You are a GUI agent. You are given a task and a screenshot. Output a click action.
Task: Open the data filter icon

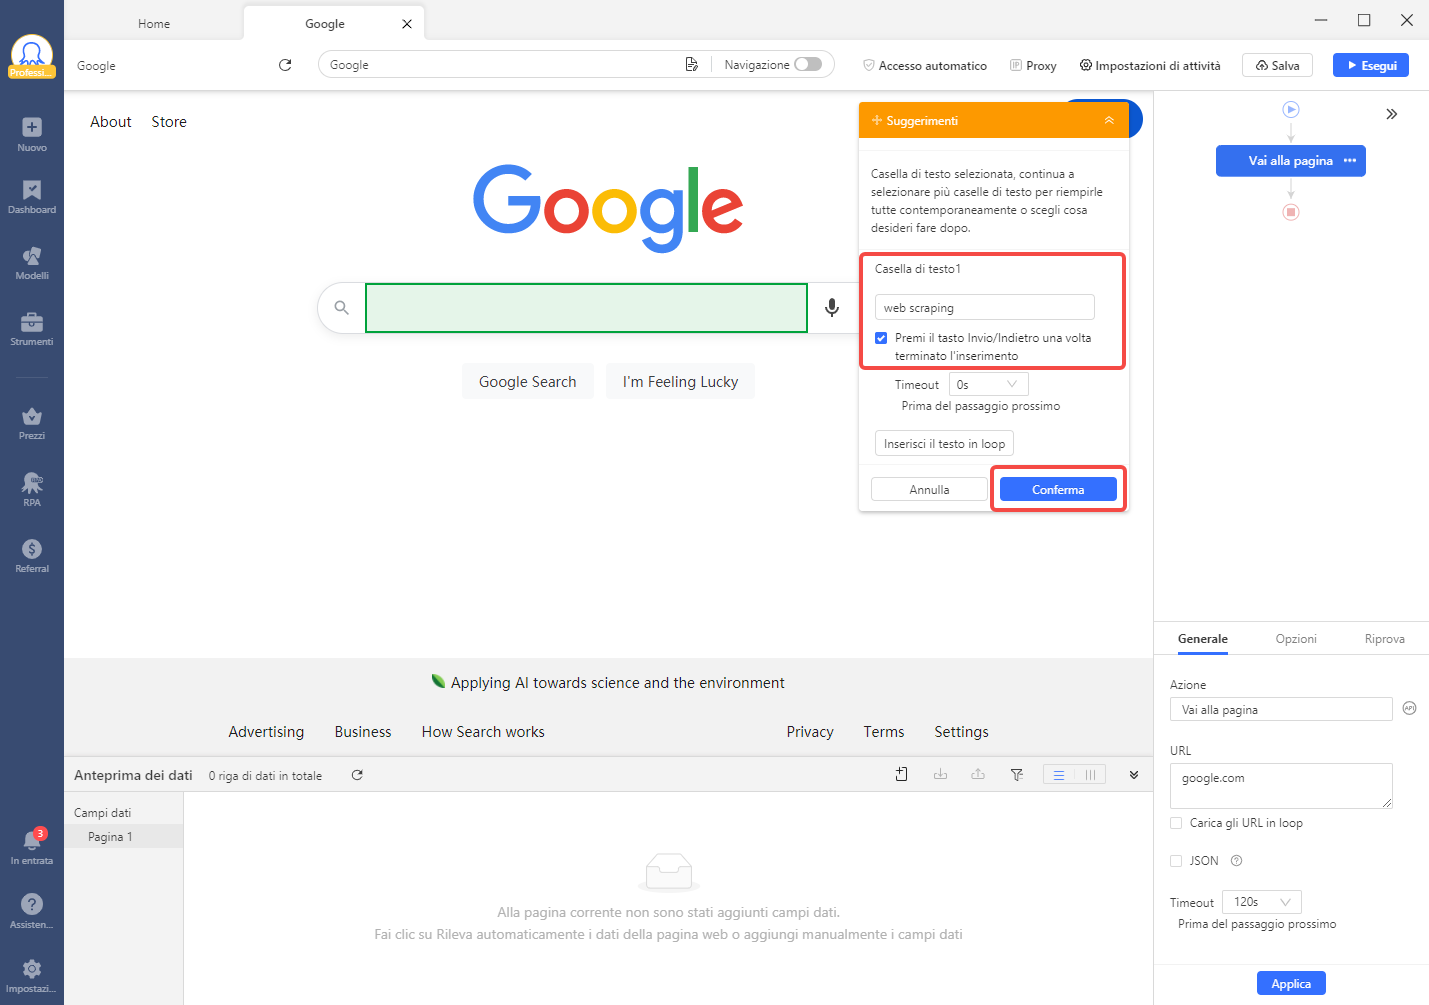[1017, 775]
